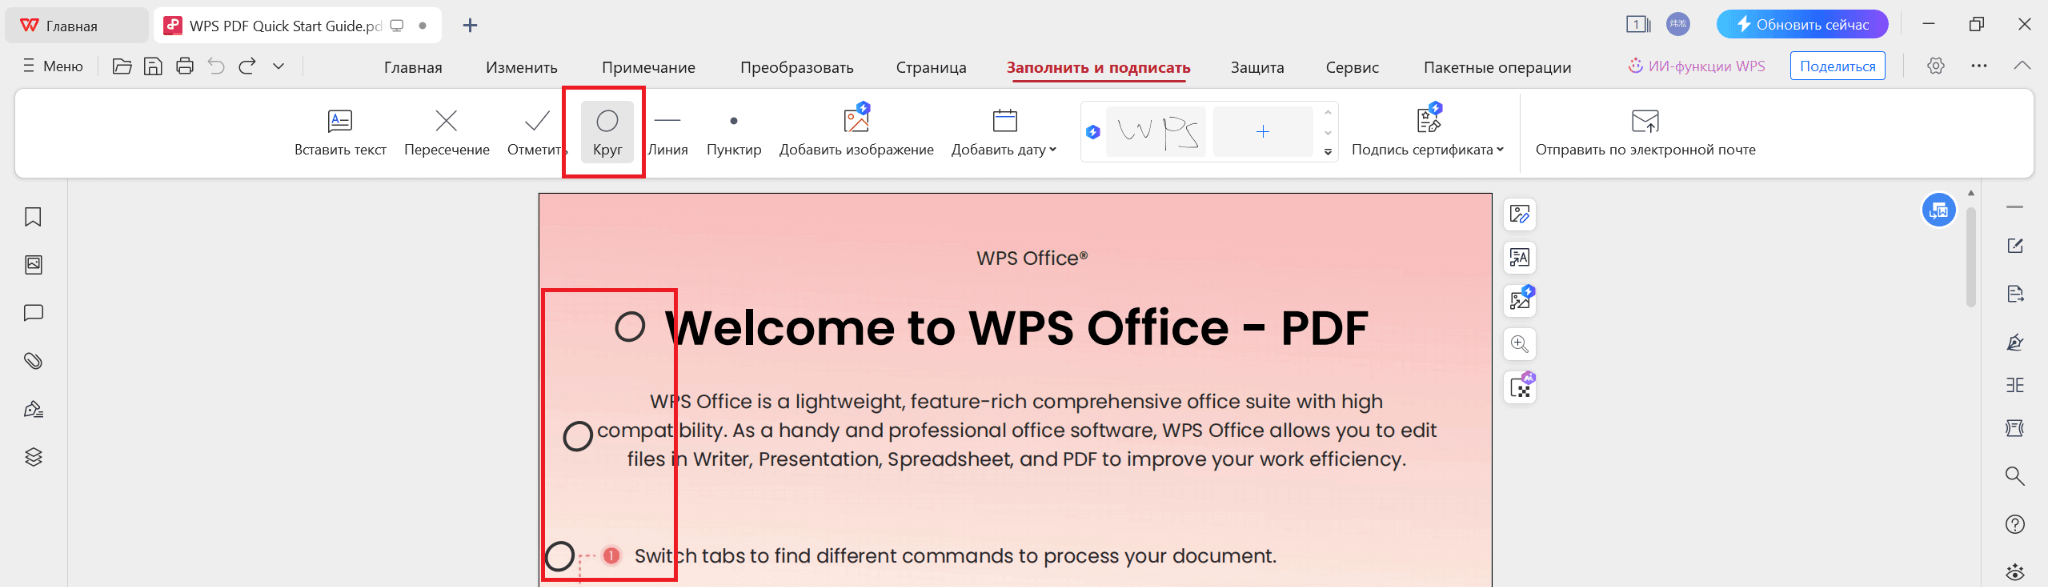Click the window number indicator icon near avatar
The height and width of the screenshot is (587, 2048).
pos(1637,24)
